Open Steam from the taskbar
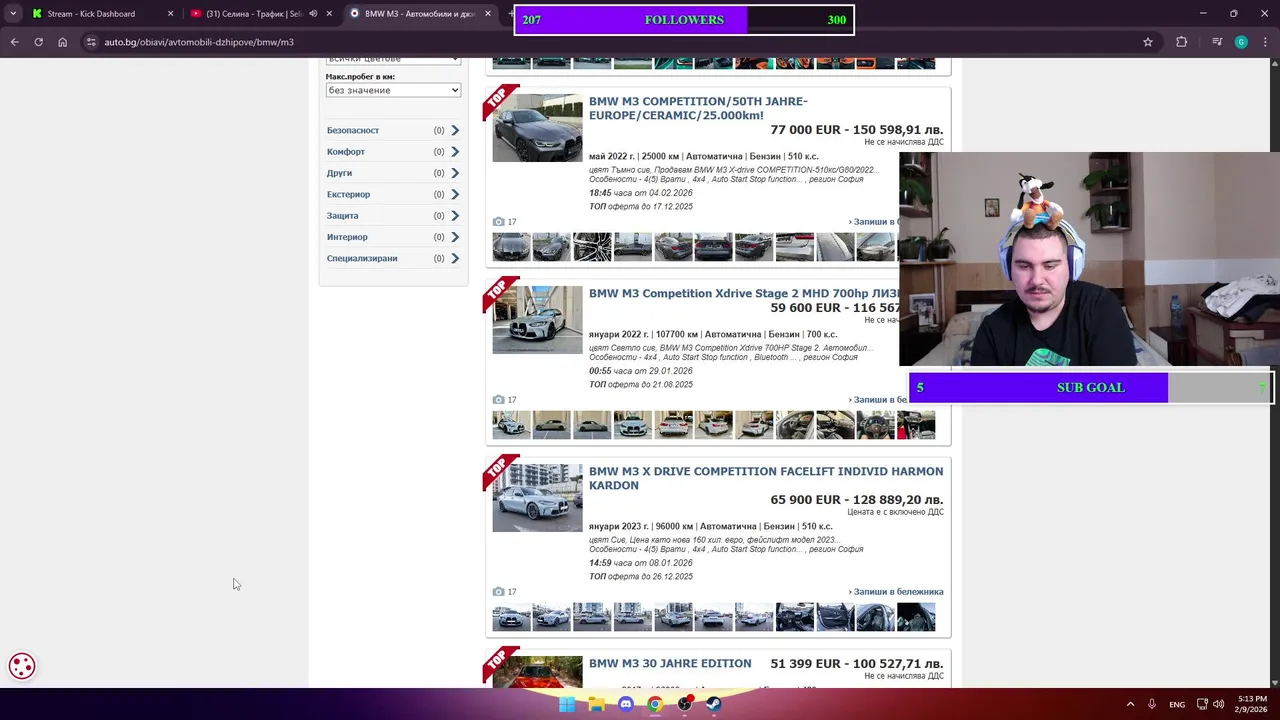Screen dimensions: 1280x720 714,704
